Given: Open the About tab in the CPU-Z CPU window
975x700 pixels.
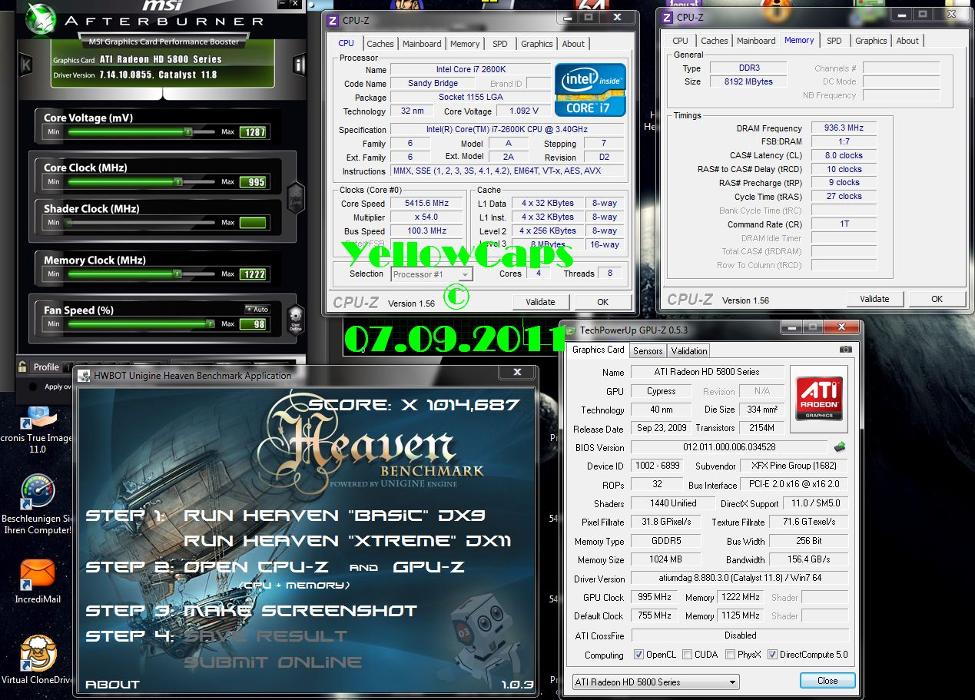Looking at the screenshot, I should (x=573, y=44).
